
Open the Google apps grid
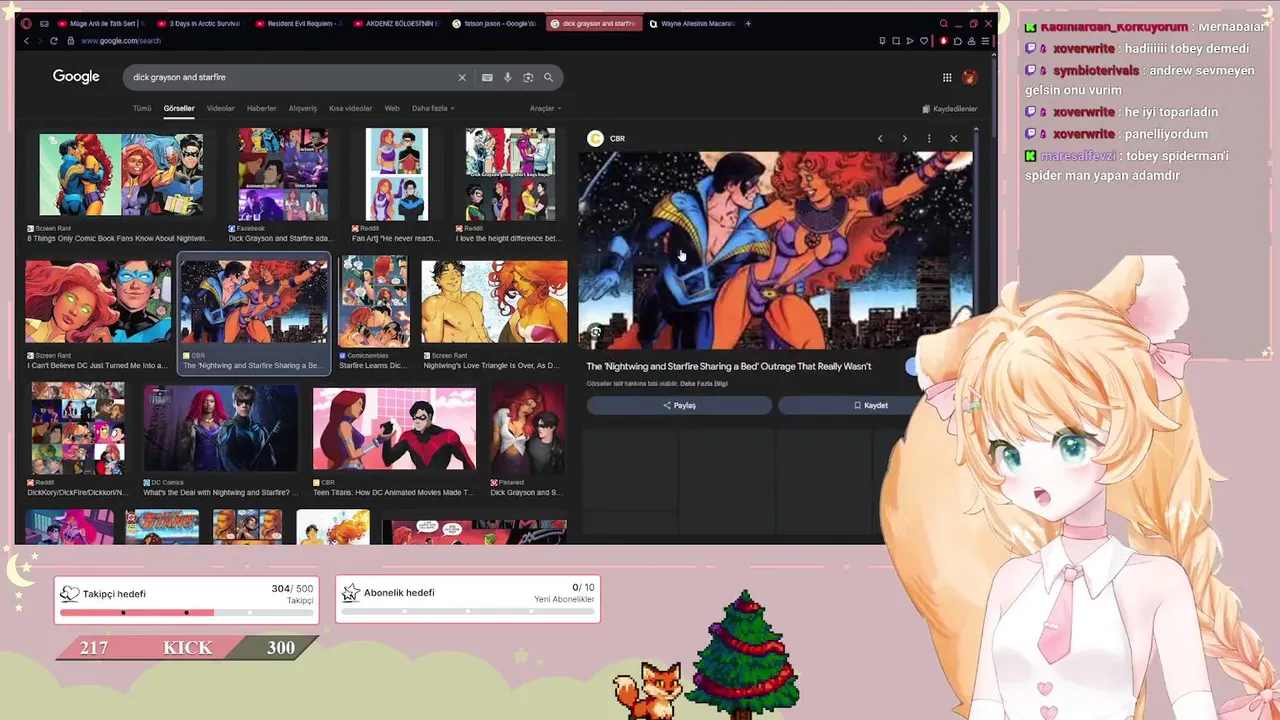pos(947,77)
